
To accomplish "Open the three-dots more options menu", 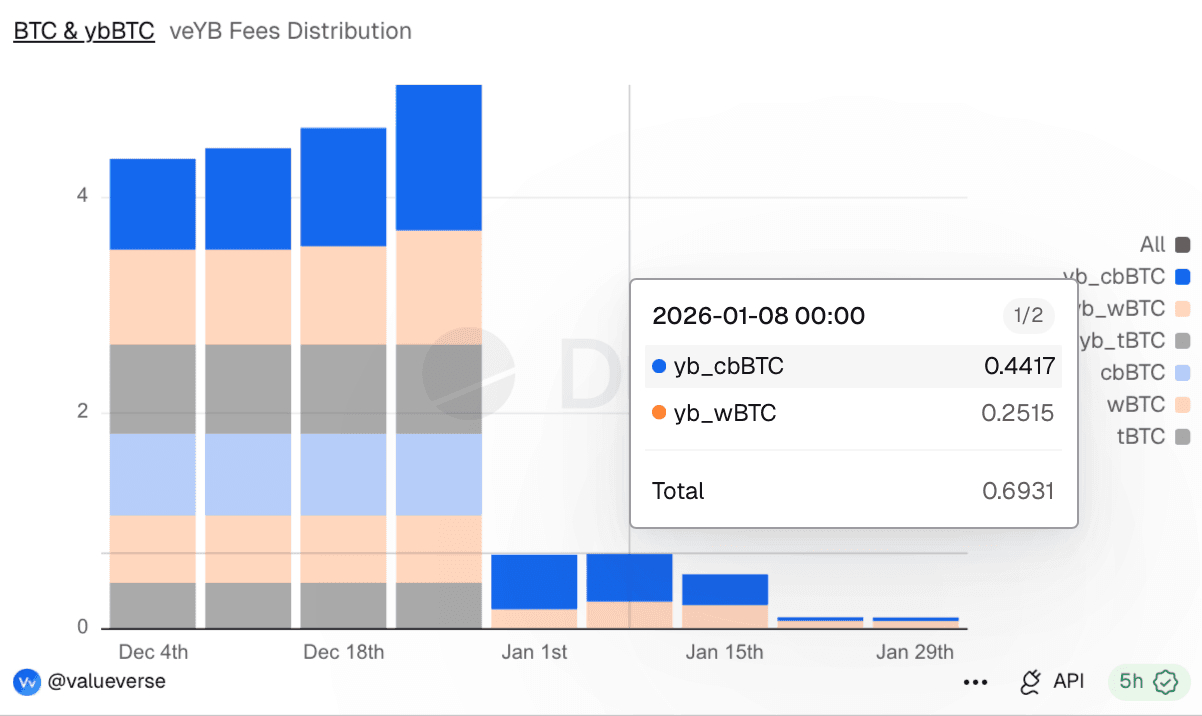I will point(975,682).
